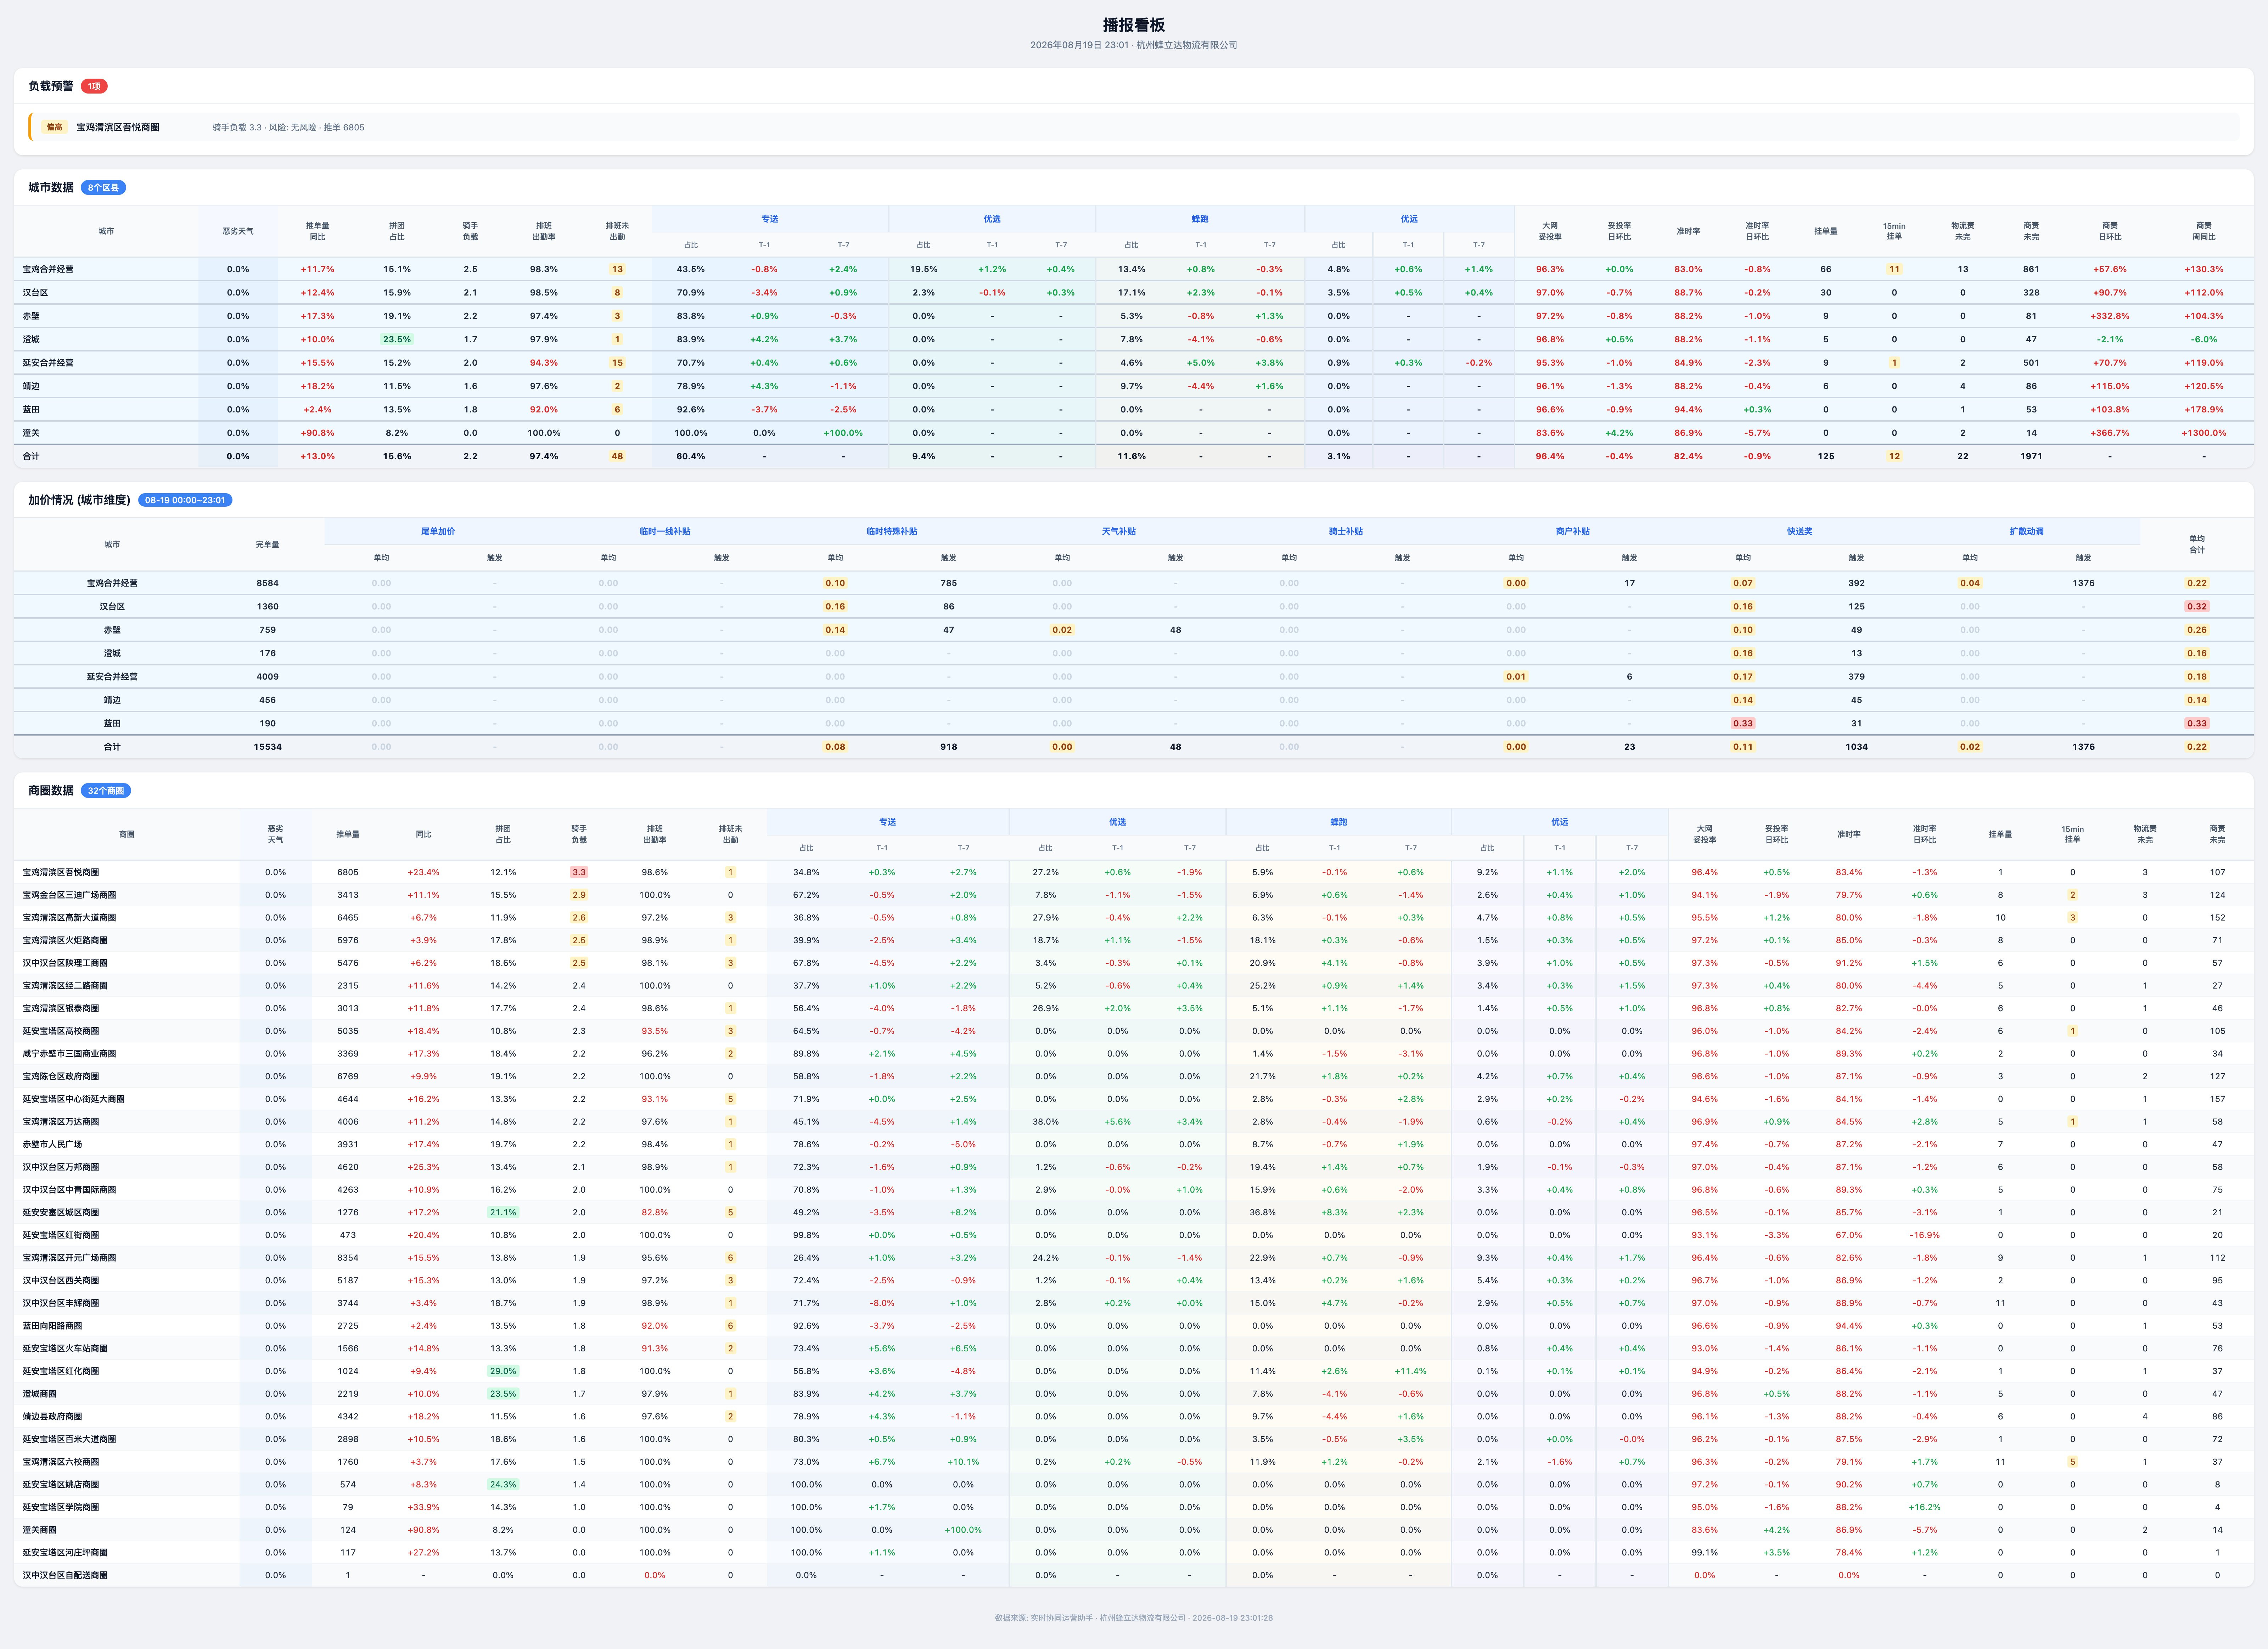
Task: Click the 尾单加价 column group header
Action: [438, 531]
